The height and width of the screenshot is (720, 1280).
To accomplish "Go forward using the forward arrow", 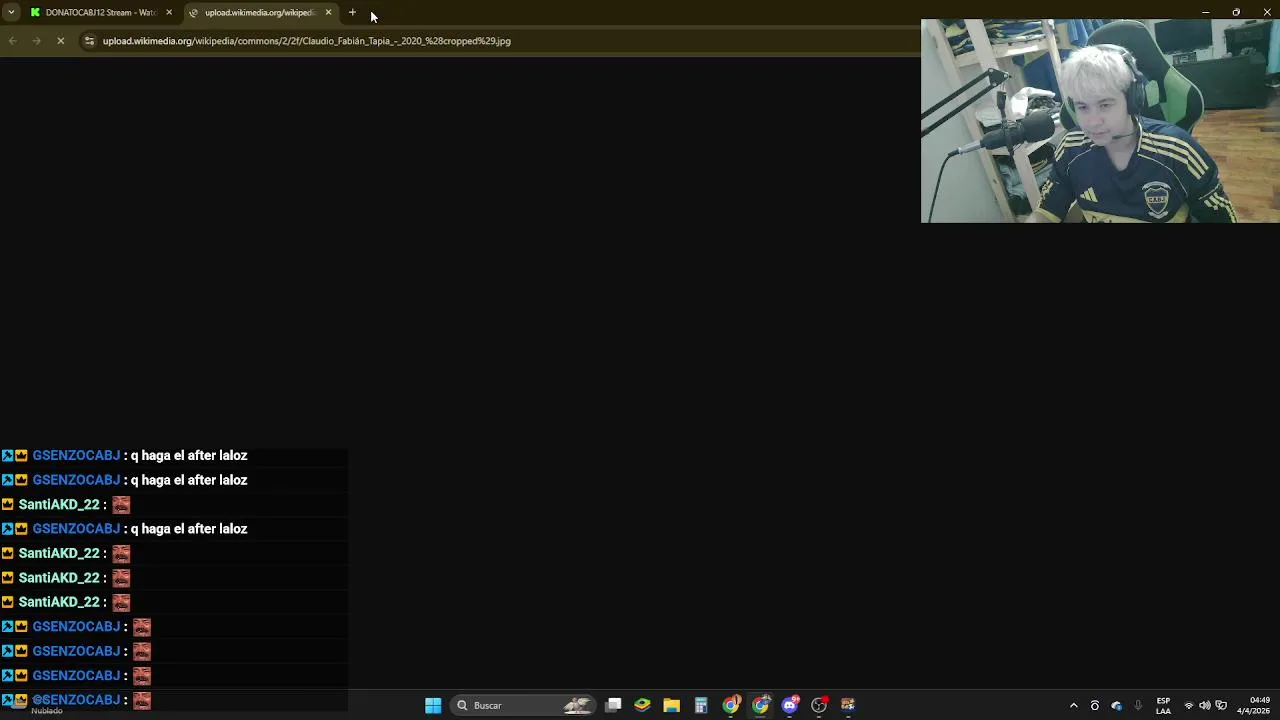I will pyautogui.click(x=36, y=41).
